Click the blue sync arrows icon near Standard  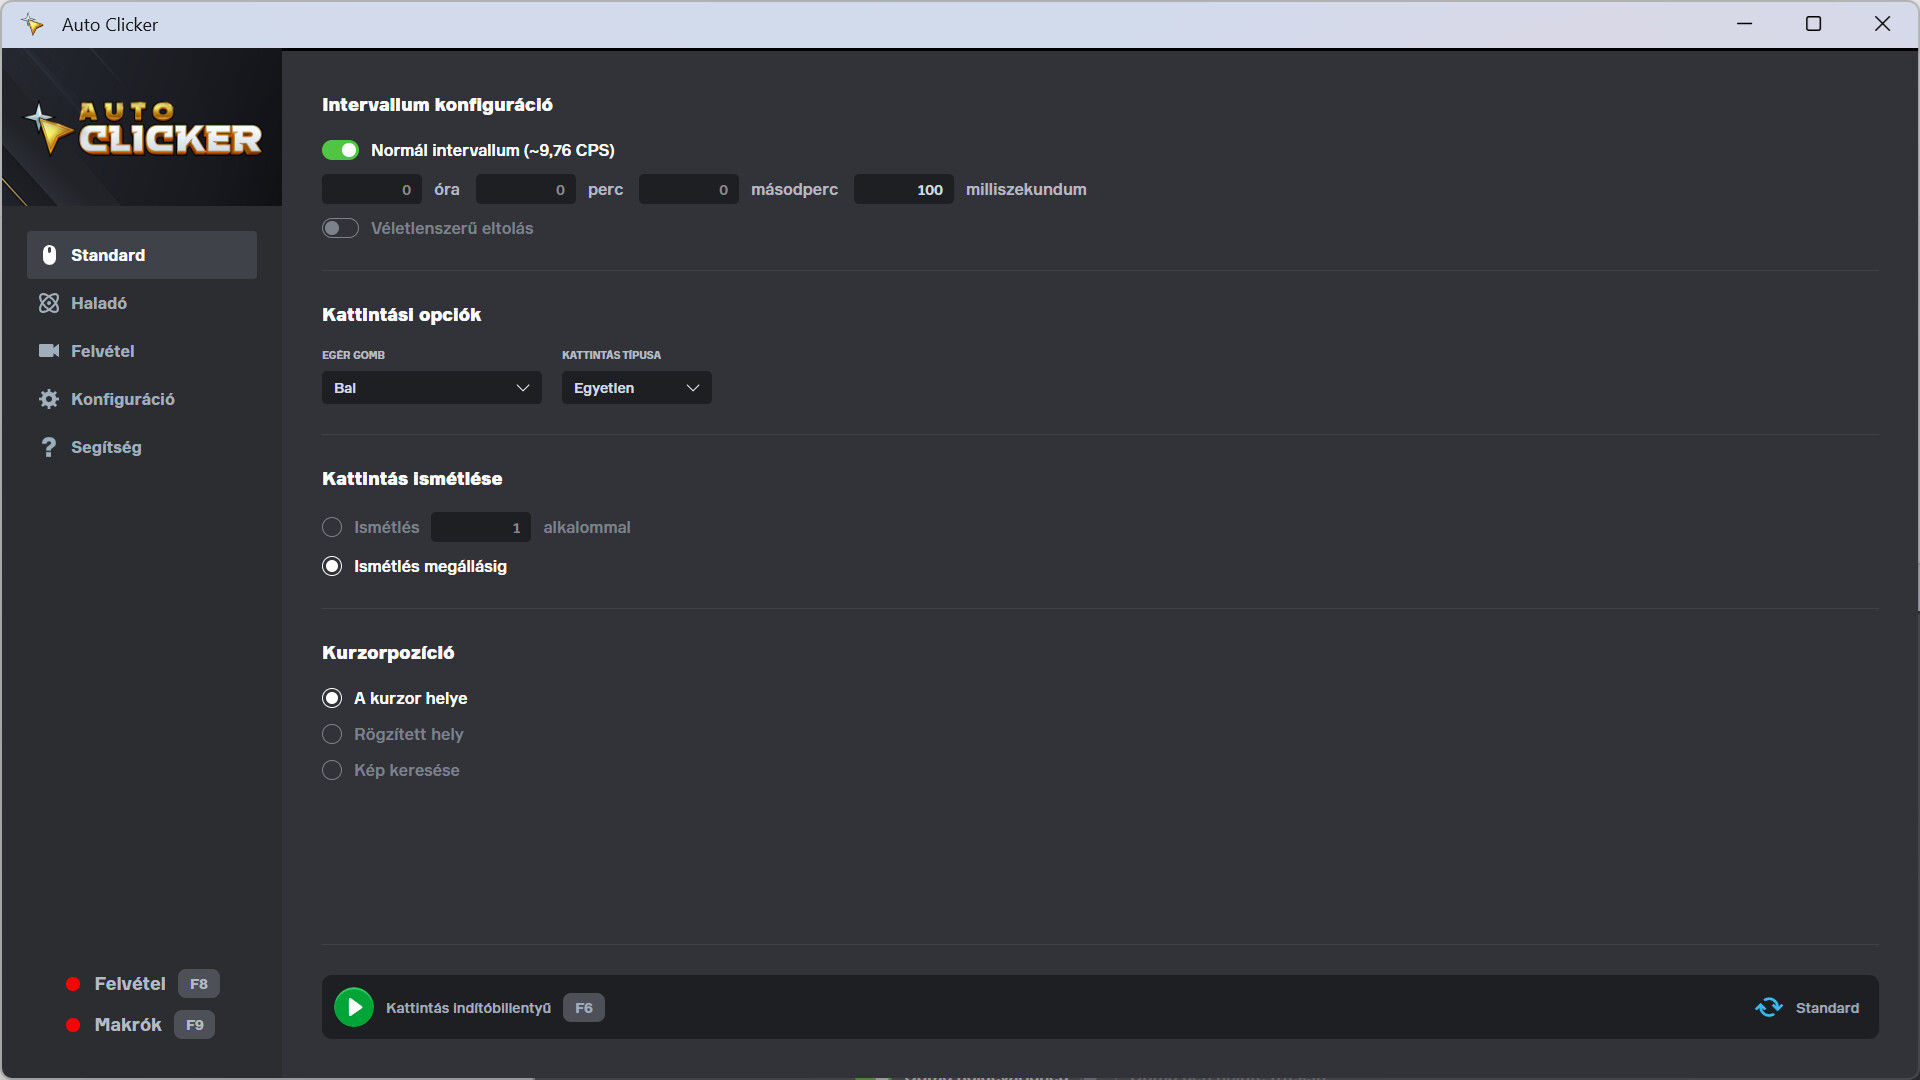[1769, 1007]
